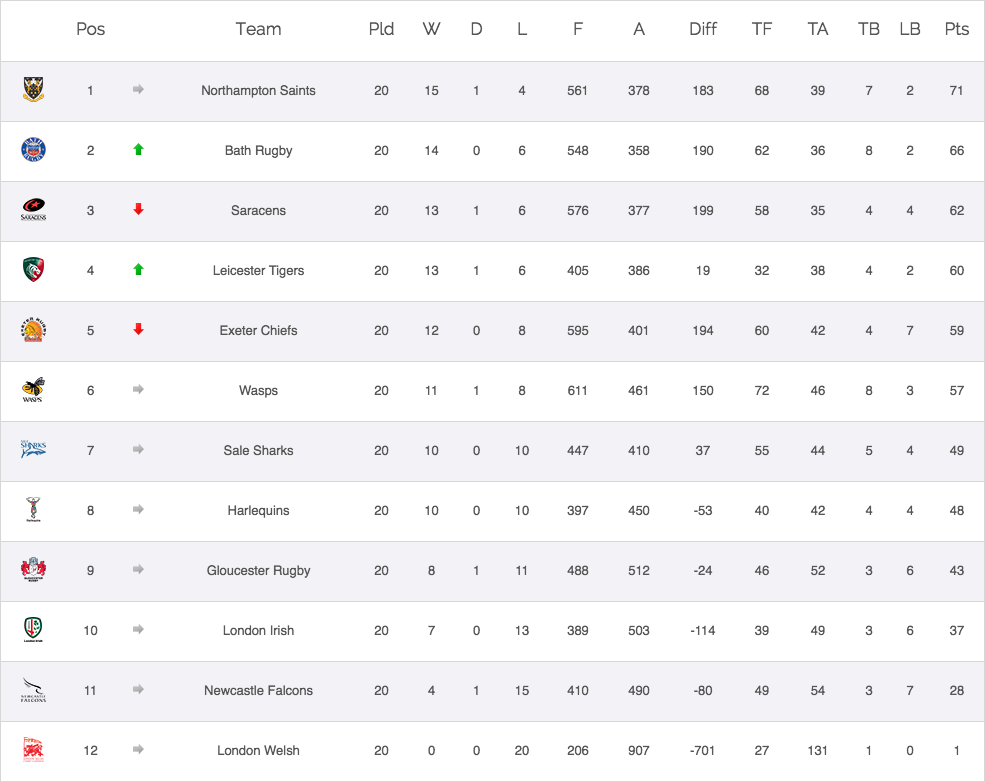Sort by the Pld column header
The height and width of the screenshot is (782, 985).
tap(381, 29)
